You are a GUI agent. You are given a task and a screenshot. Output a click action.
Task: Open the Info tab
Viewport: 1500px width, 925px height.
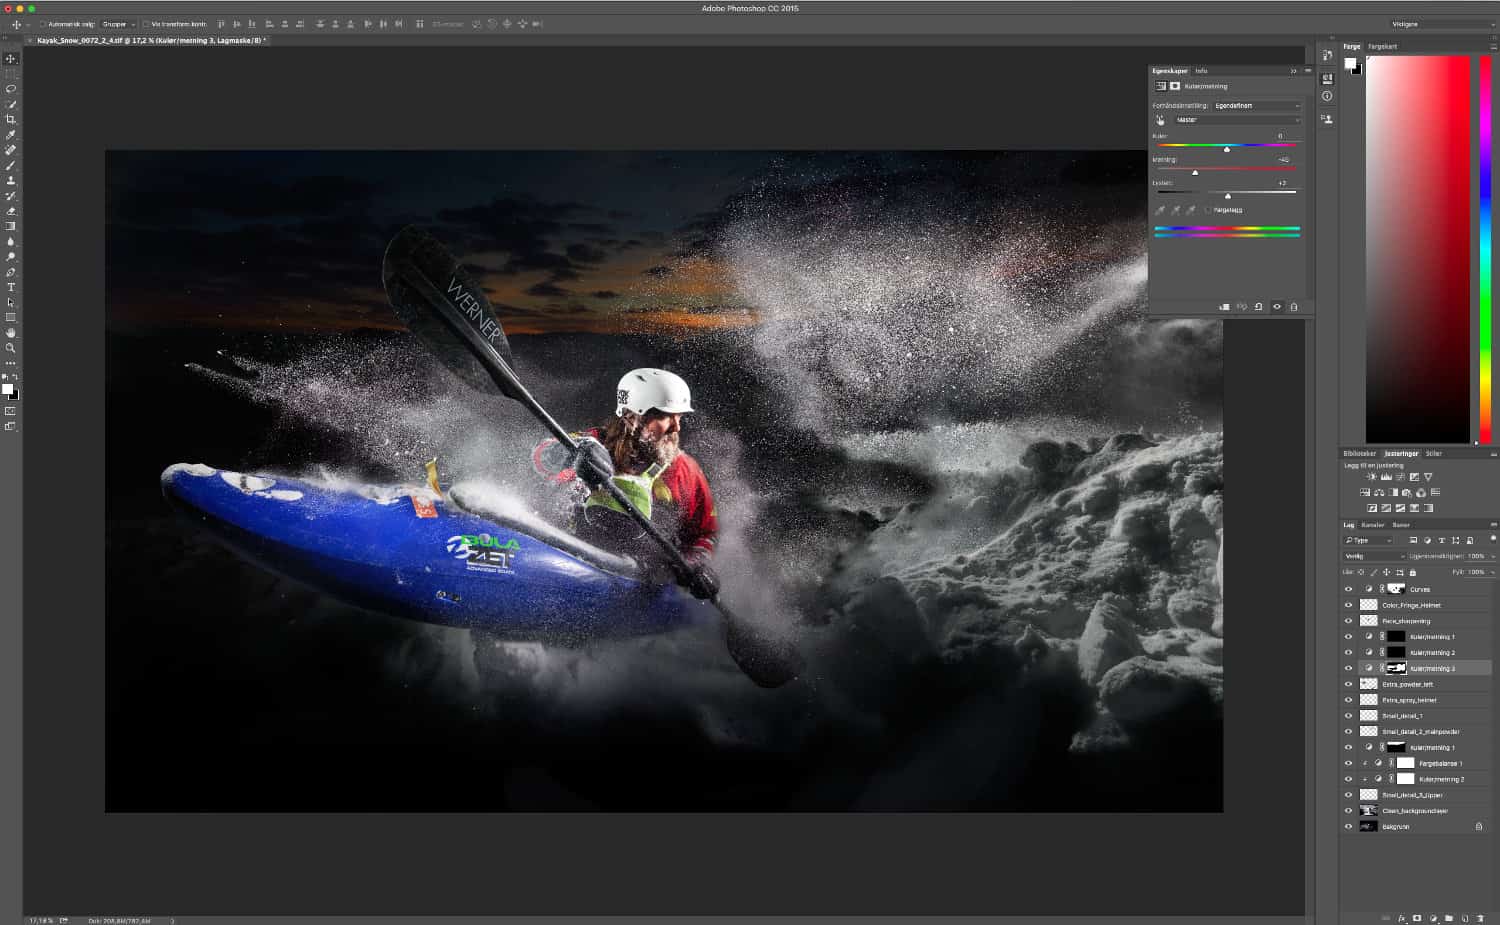pos(1201,71)
